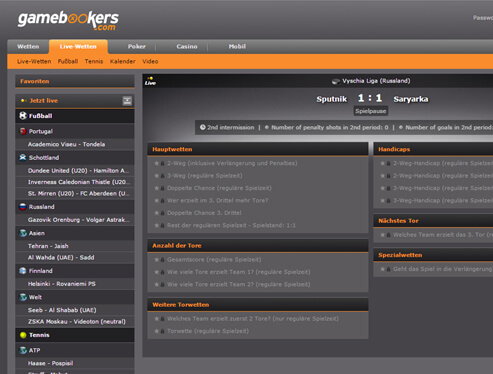The width and height of the screenshot is (493, 374).
Task: Click the Portugal flag icon in the sidebar
Action: point(23,131)
